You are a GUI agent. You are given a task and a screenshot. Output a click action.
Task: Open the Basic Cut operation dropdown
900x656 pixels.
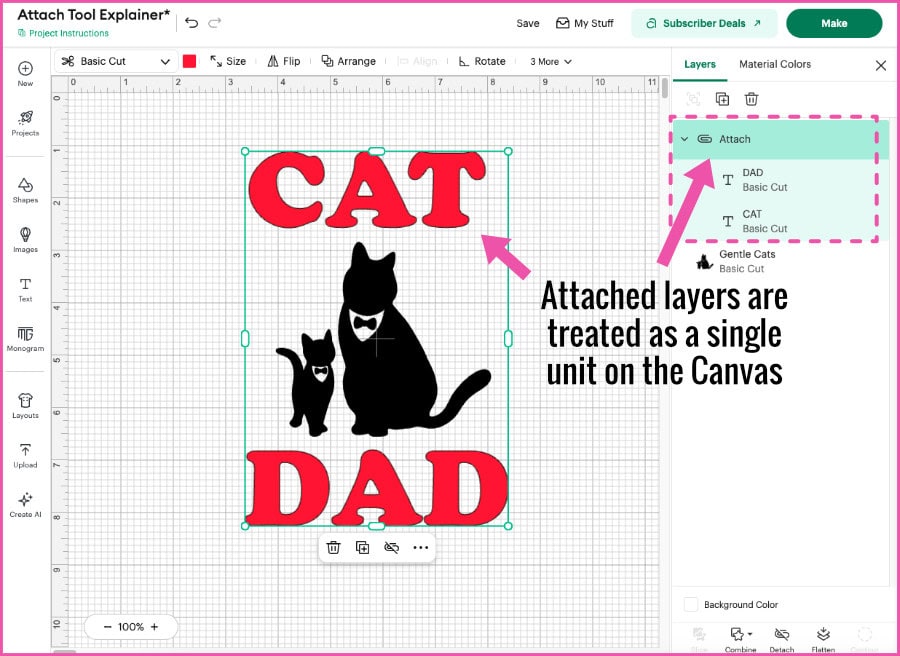[115, 61]
